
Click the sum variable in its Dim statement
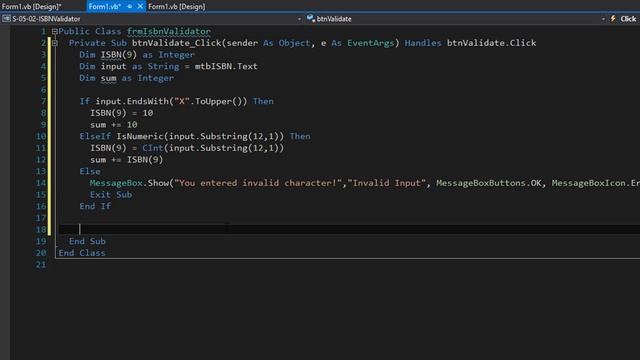point(108,78)
